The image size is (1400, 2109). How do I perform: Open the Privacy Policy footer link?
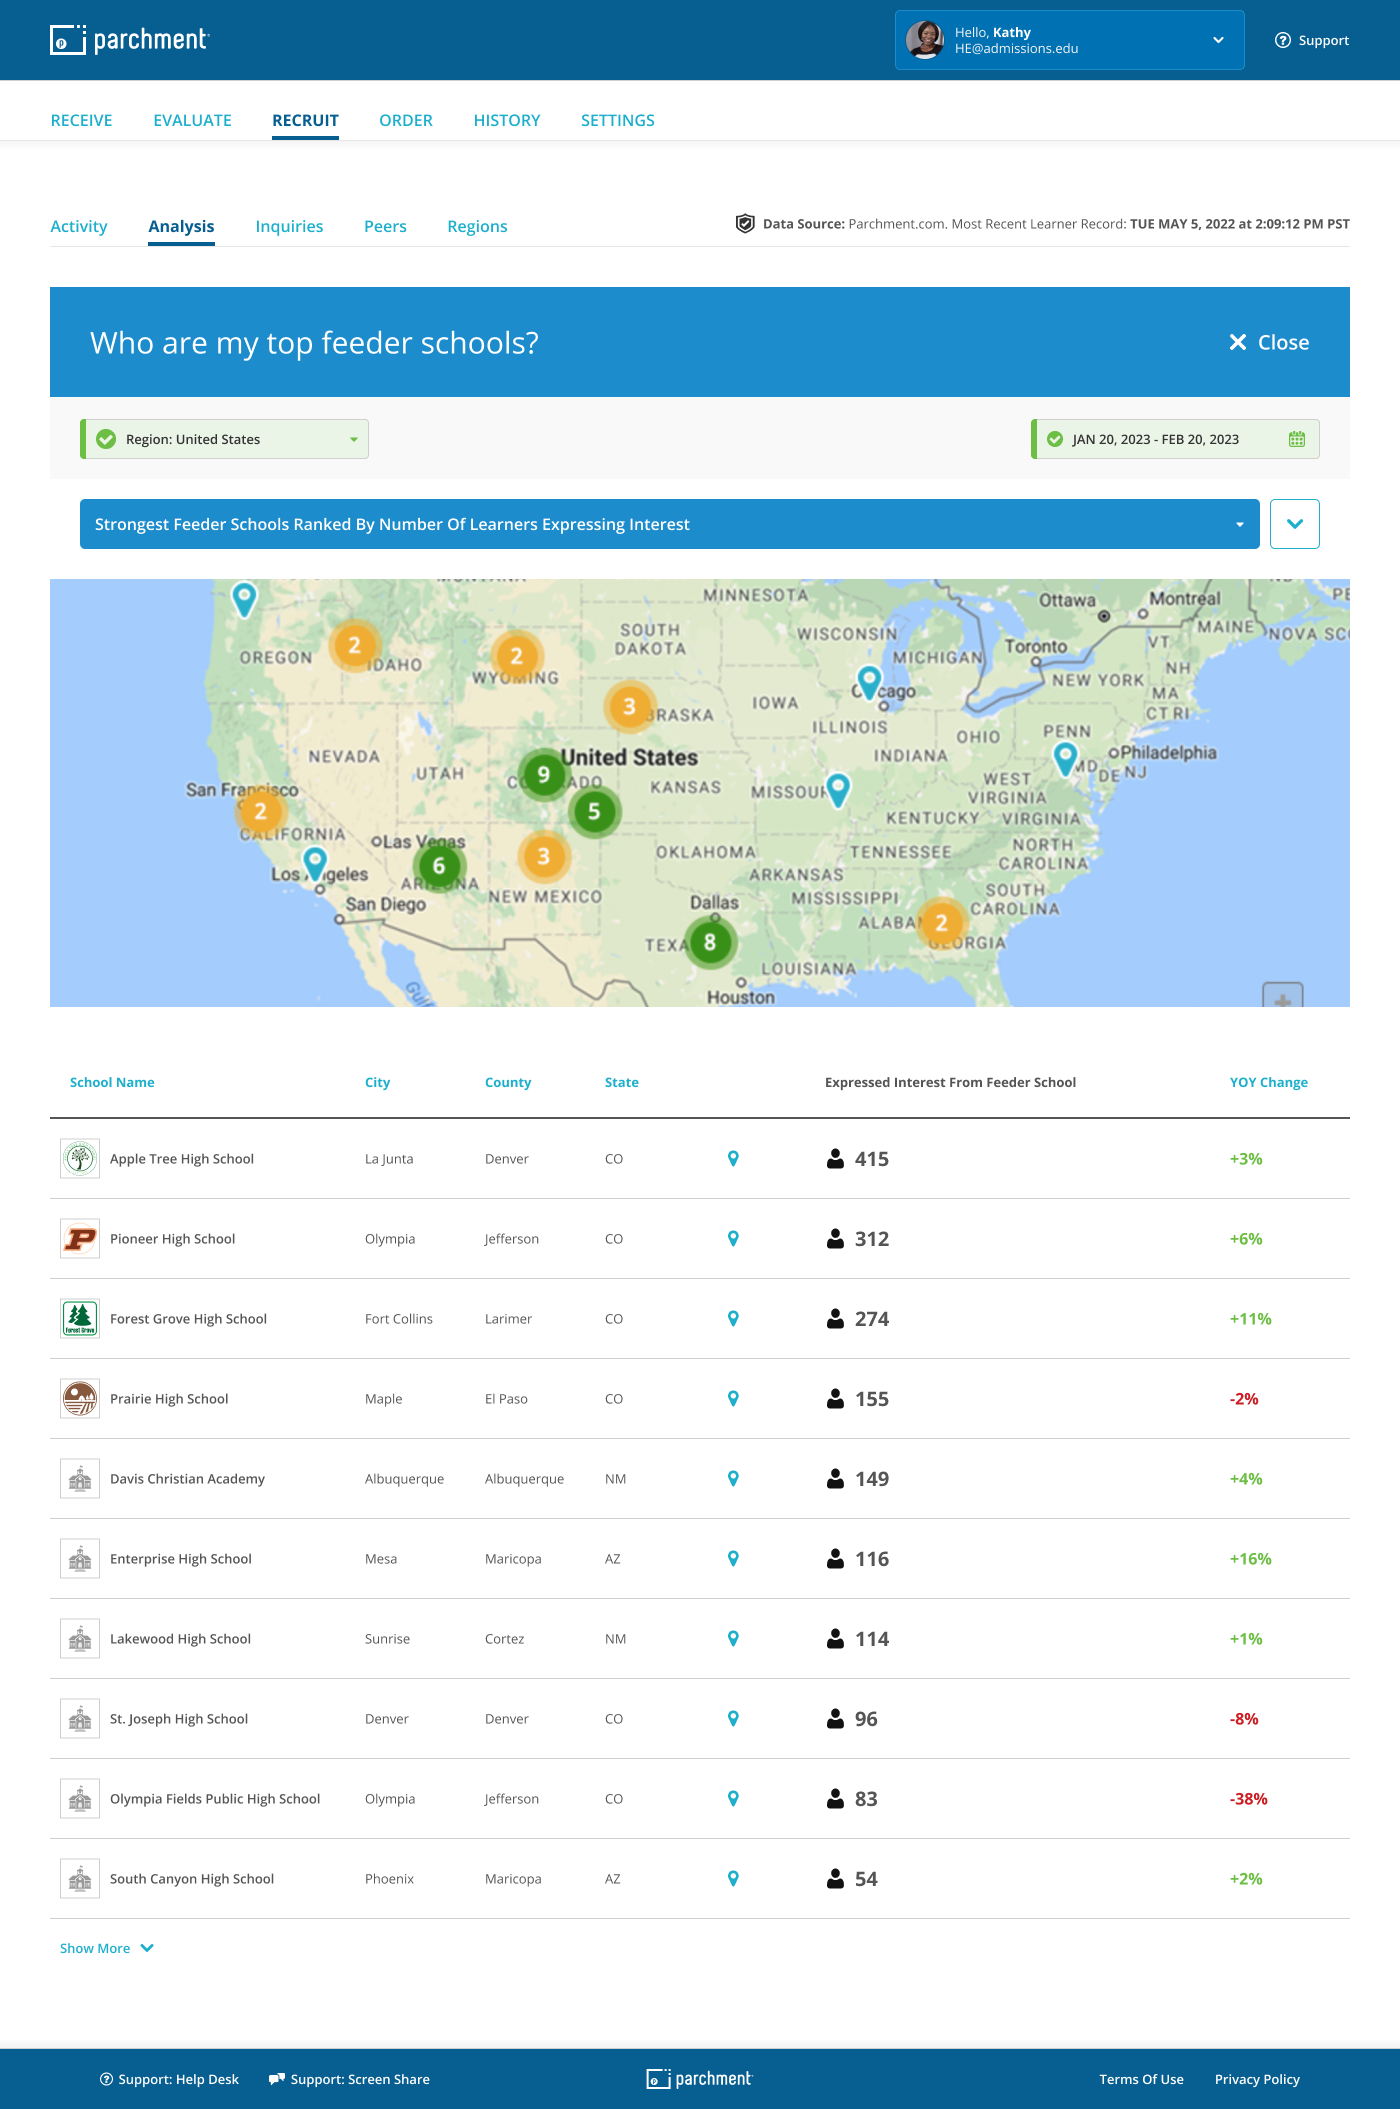[x=1256, y=2079]
